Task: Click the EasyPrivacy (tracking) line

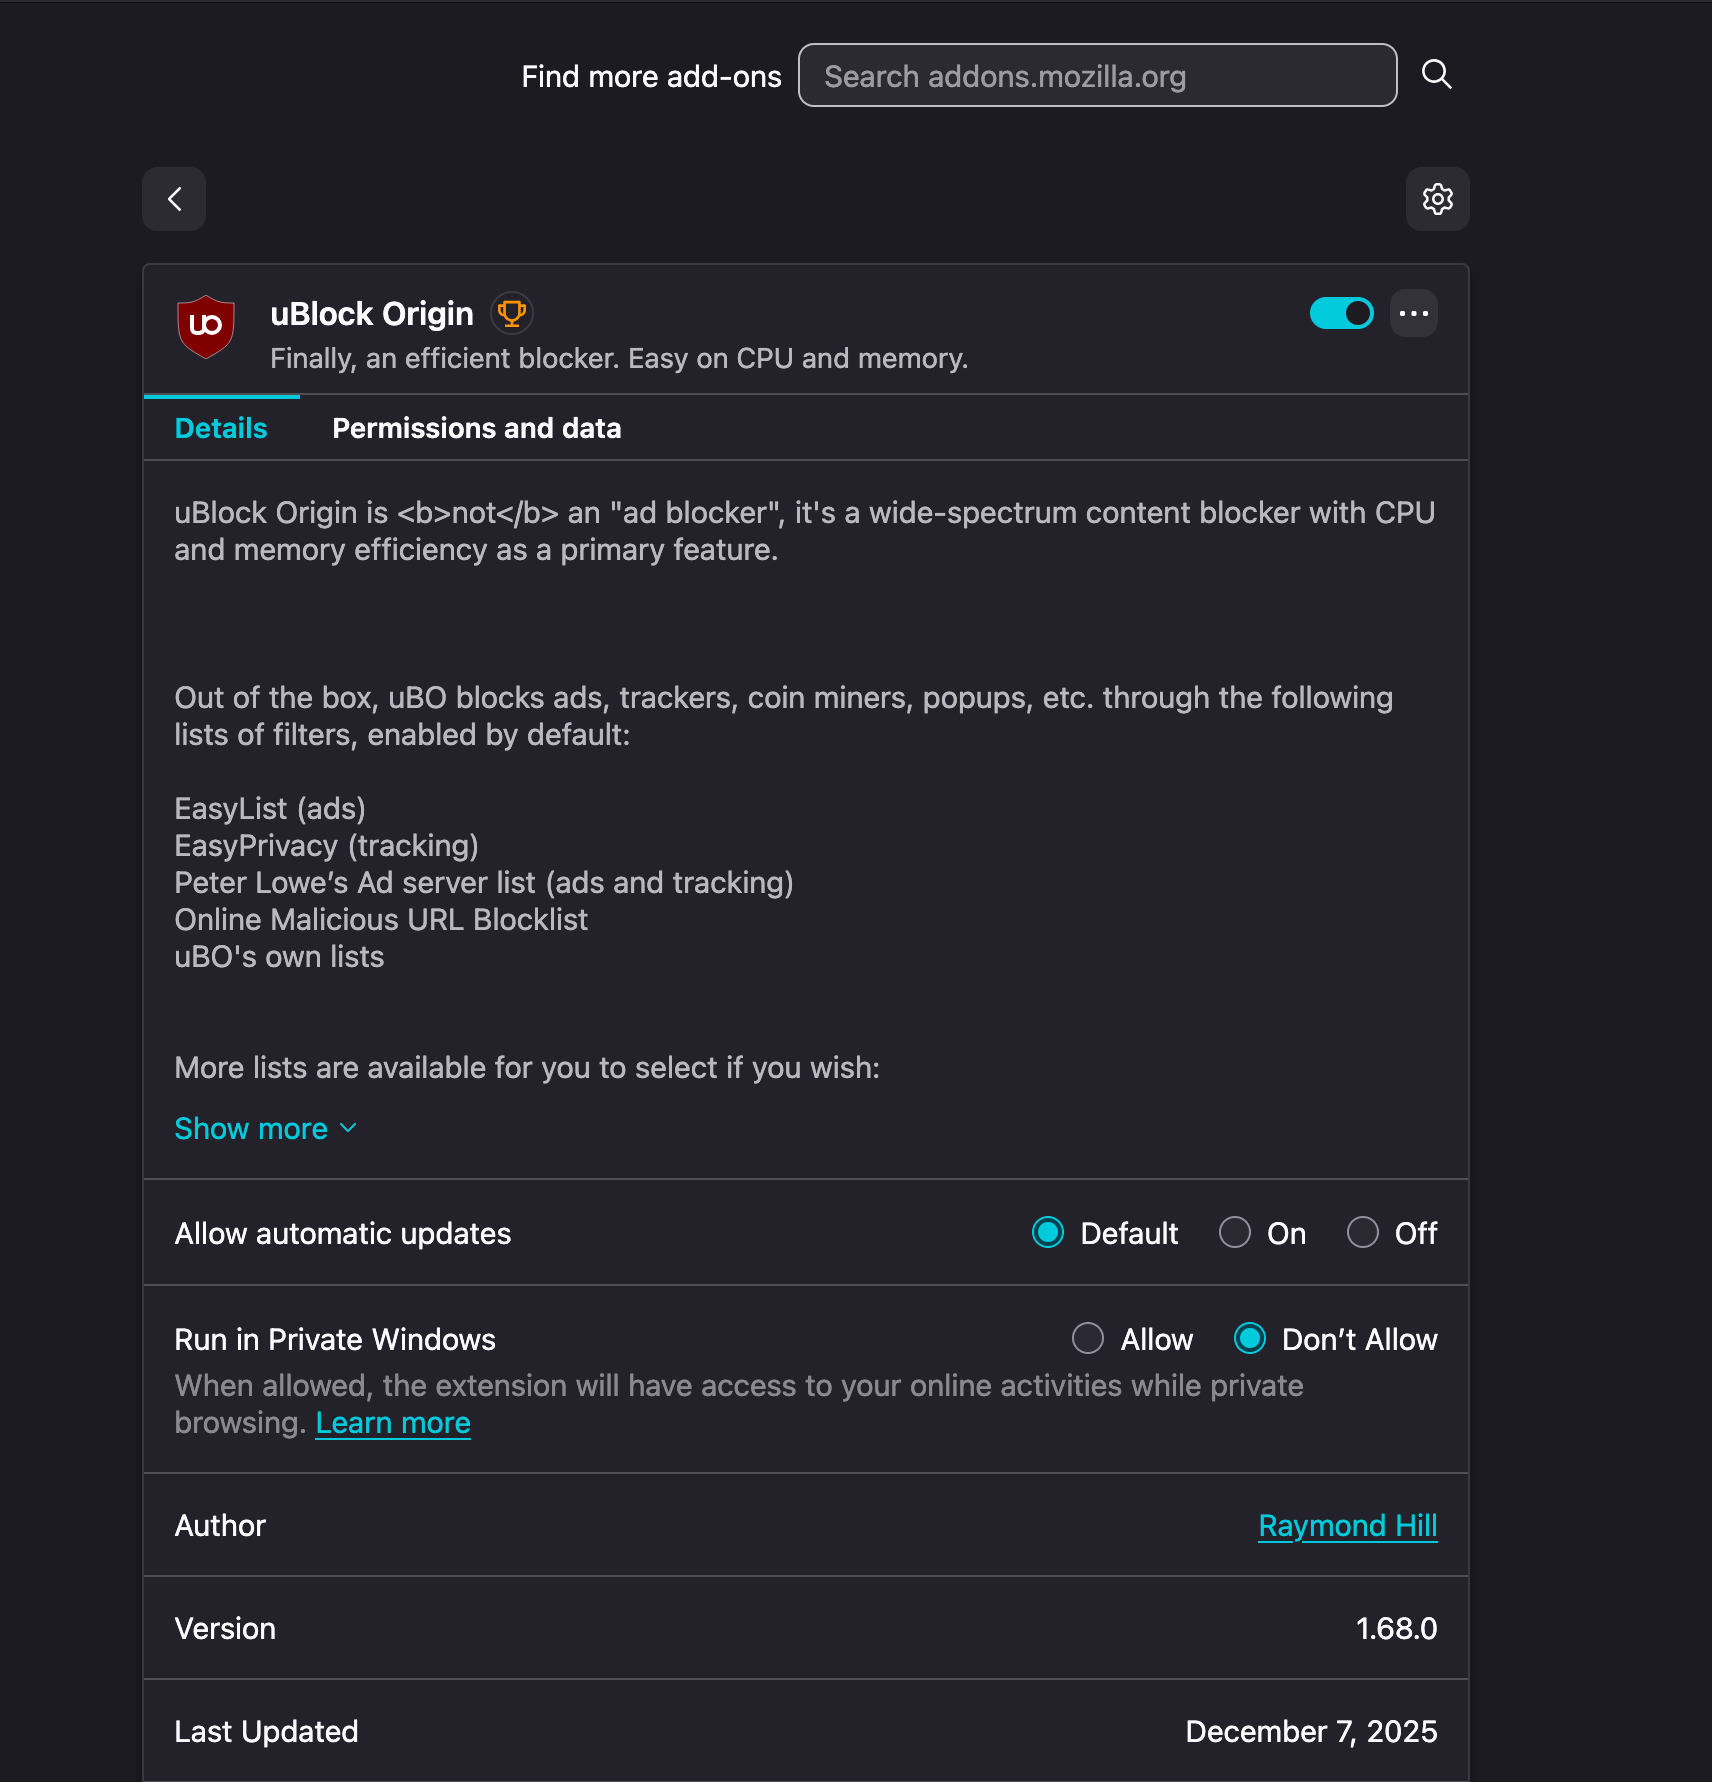Action: point(327,846)
